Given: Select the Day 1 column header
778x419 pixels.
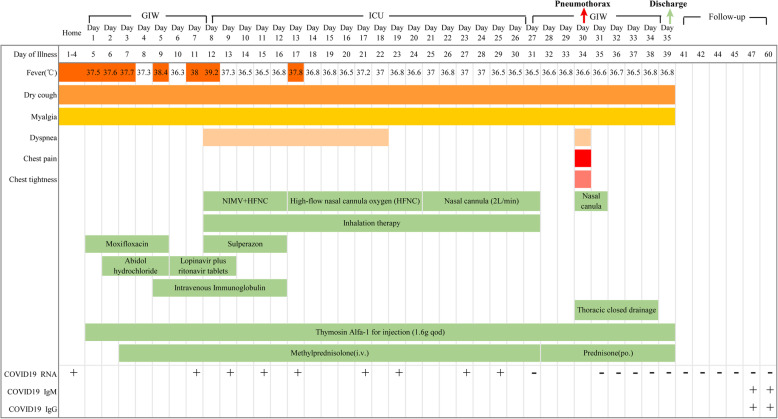Looking at the screenshot, I should click(x=93, y=33).
